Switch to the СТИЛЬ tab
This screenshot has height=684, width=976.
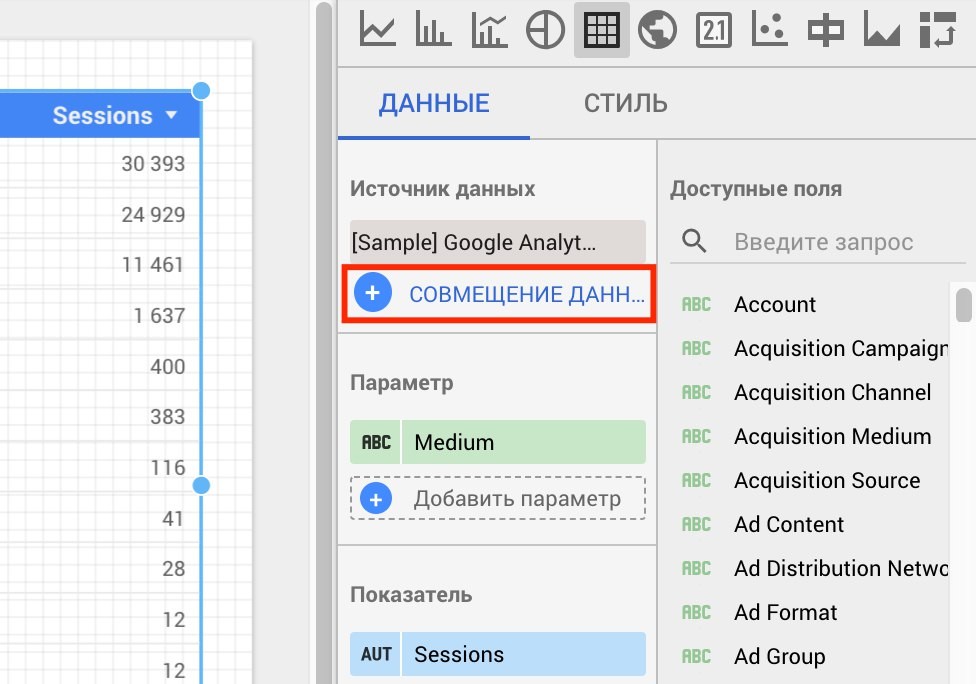[625, 102]
